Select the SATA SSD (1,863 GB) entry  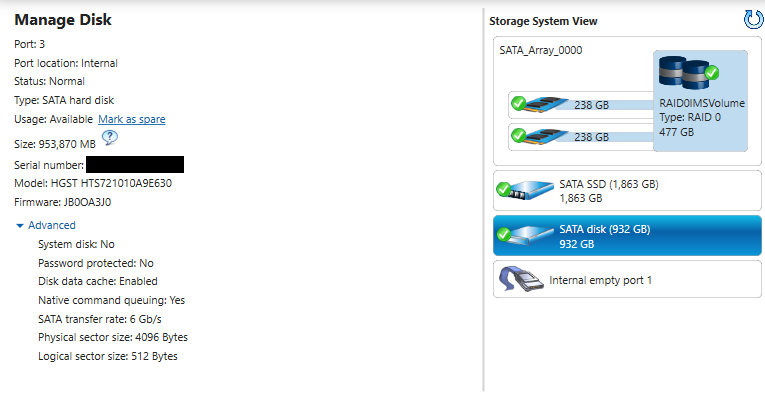pyautogui.click(x=627, y=191)
